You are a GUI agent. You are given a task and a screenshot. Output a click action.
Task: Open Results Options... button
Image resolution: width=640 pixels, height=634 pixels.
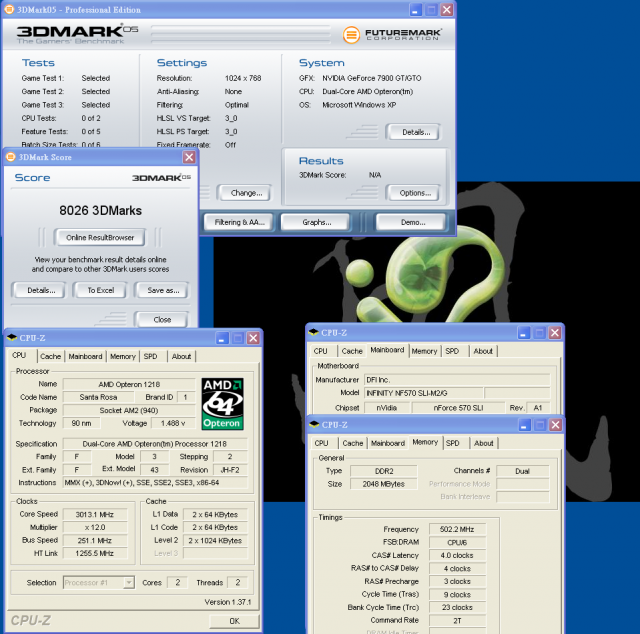coord(415,193)
